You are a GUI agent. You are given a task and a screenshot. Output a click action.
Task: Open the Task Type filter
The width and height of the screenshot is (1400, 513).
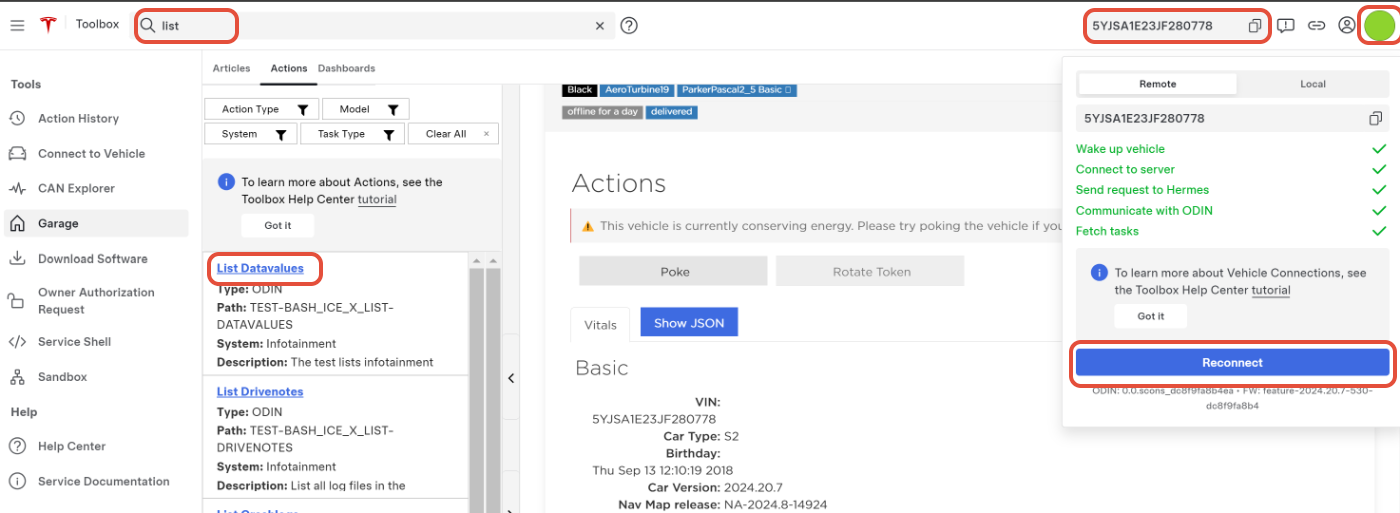[x=352, y=134]
